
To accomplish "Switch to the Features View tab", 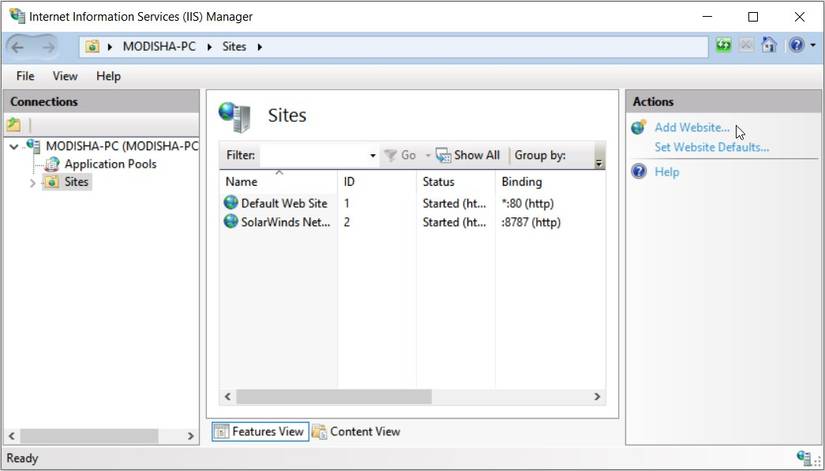I will tap(260, 432).
